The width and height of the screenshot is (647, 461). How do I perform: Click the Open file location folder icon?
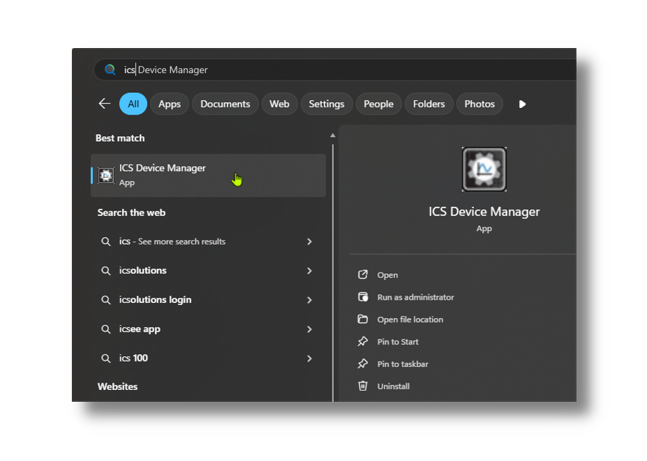(362, 319)
